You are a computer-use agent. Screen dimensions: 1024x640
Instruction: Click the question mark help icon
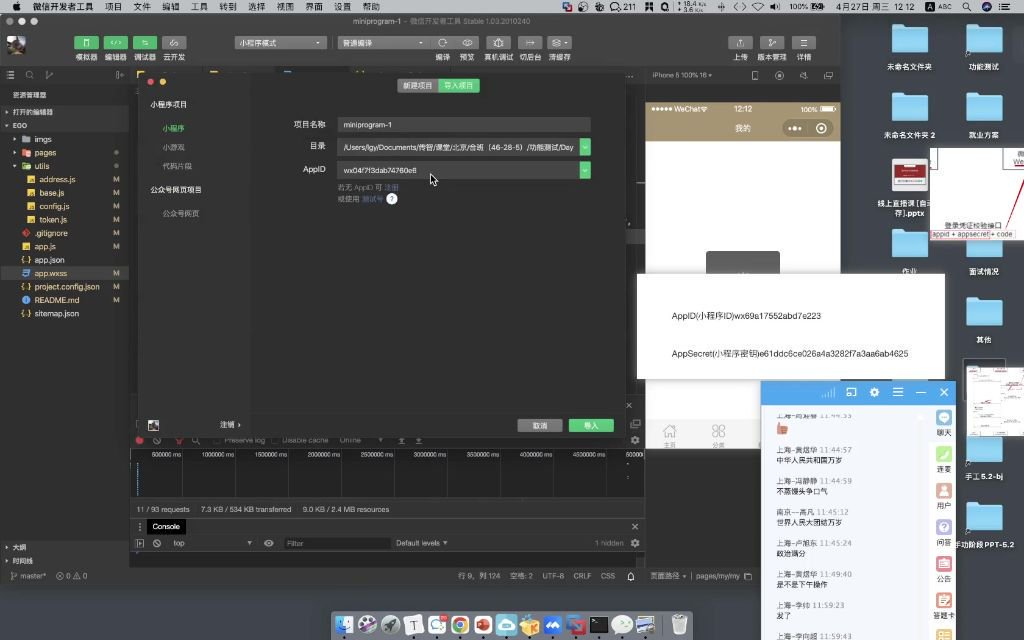(x=392, y=199)
